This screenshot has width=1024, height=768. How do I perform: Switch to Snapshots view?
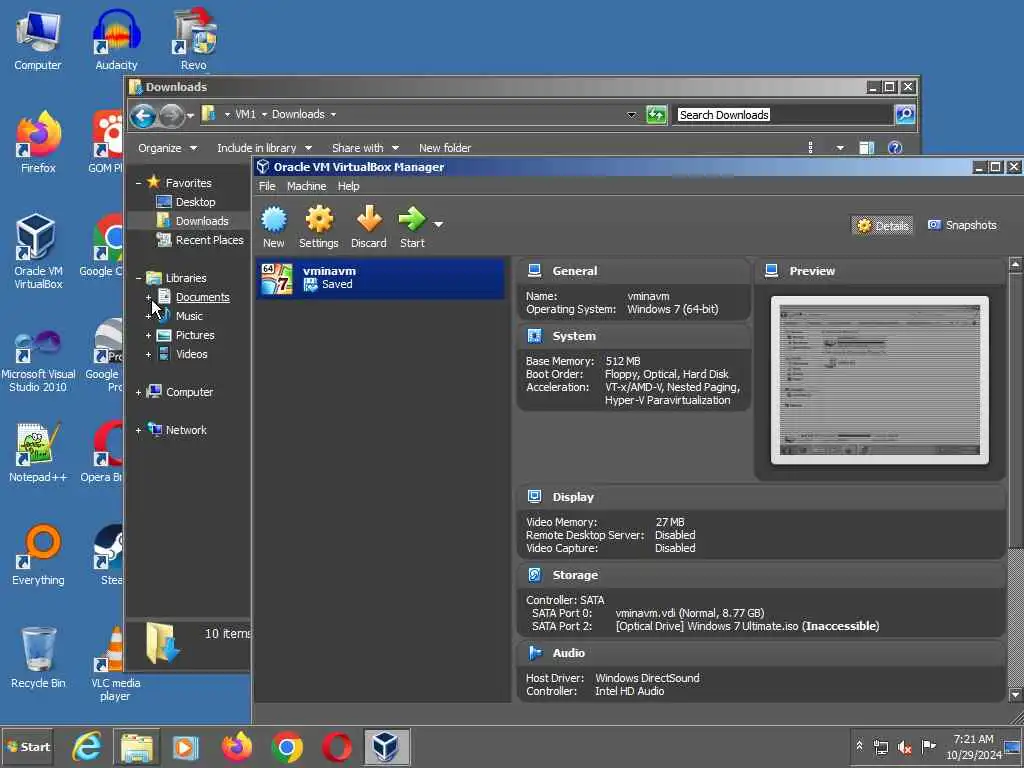[x=962, y=225]
